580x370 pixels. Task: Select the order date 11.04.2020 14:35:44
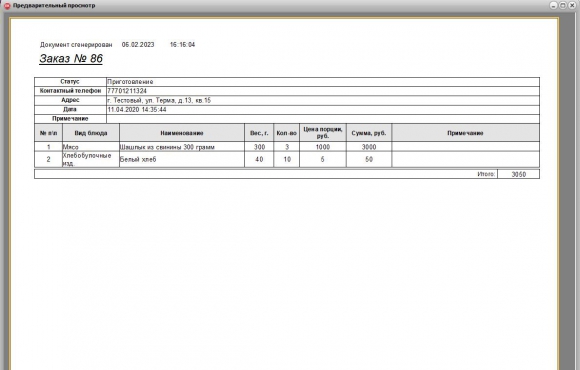click(137, 110)
